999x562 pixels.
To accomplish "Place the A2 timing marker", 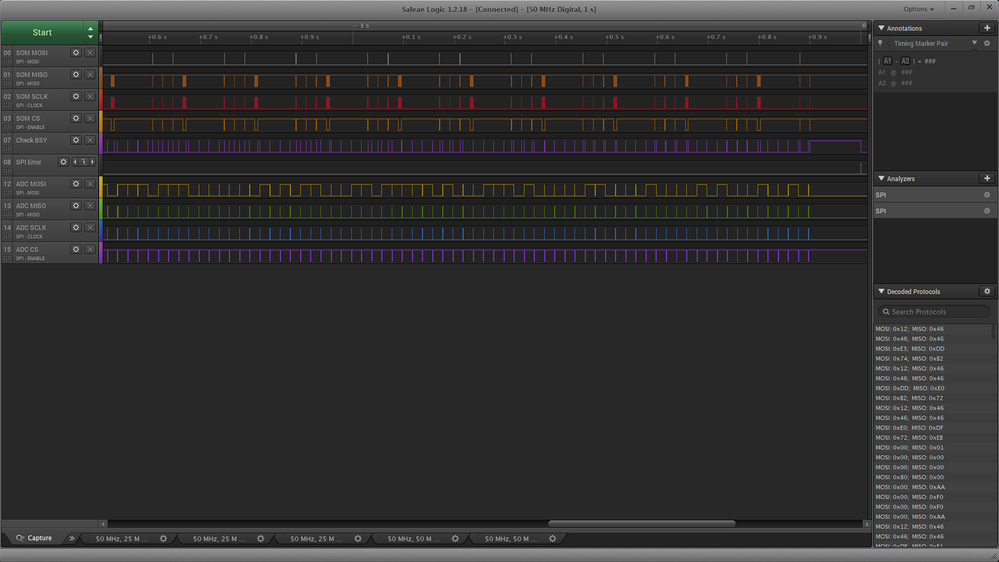I will click(905, 61).
